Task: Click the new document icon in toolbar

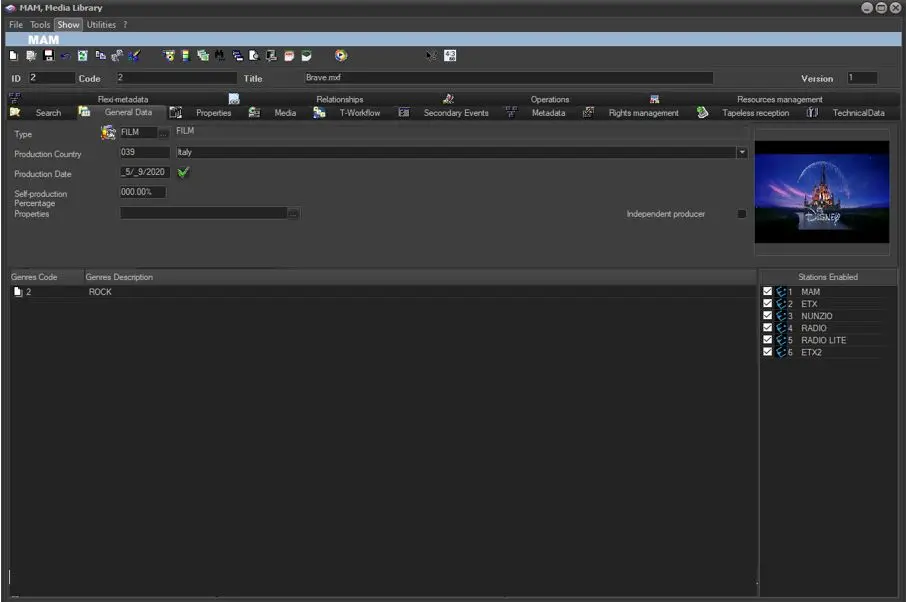Action: [x=14, y=56]
